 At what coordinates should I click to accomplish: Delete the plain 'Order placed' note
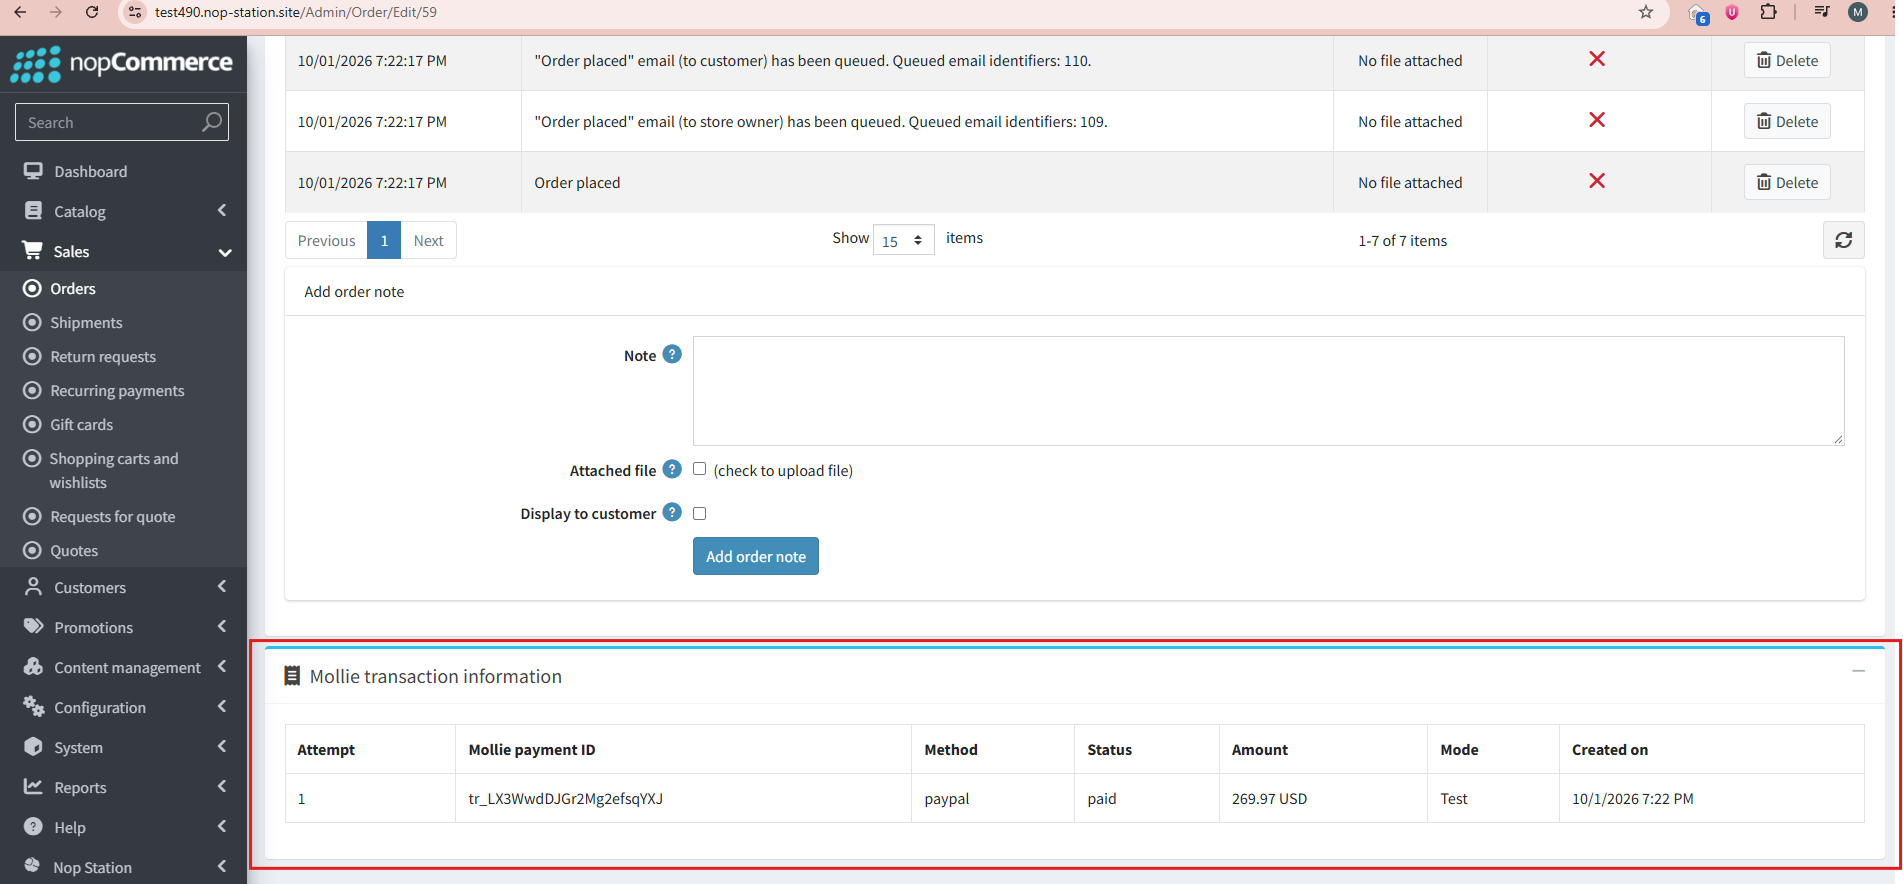point(1787,183)
